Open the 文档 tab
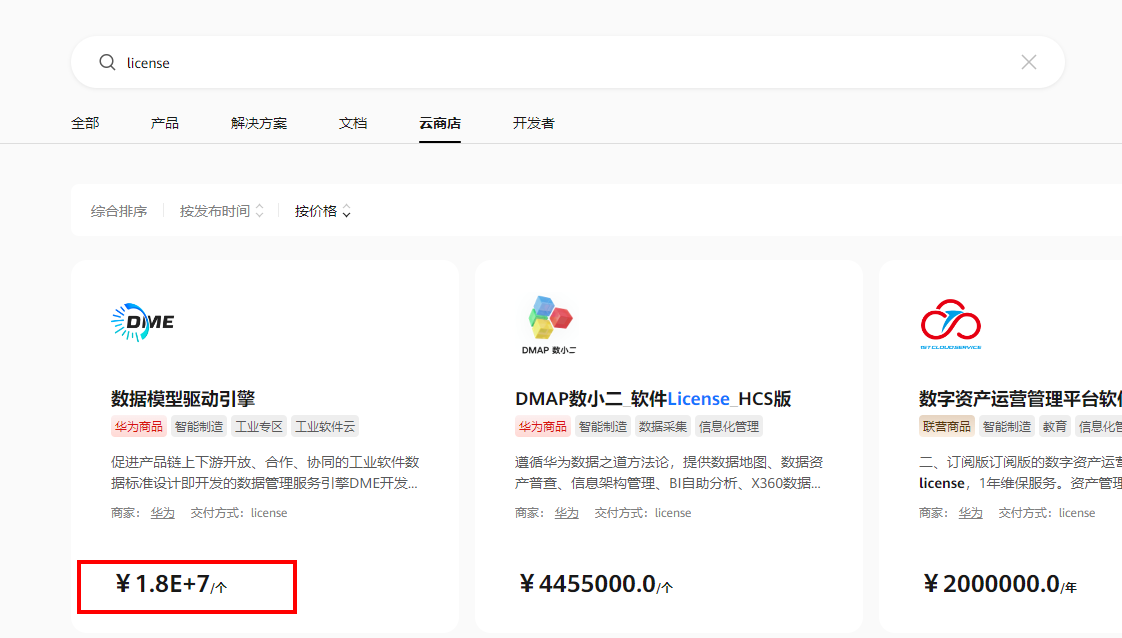Viewport: 1122px width, 638px height. [353, 123]
